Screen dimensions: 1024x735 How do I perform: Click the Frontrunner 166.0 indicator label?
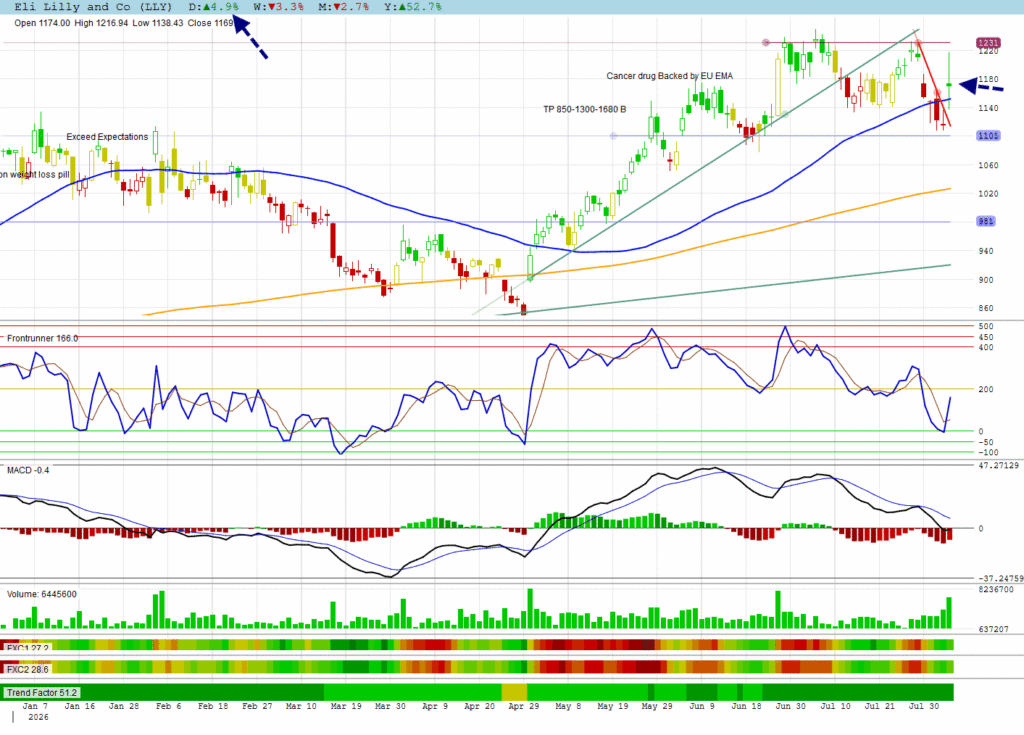click(x=42, y=338)
